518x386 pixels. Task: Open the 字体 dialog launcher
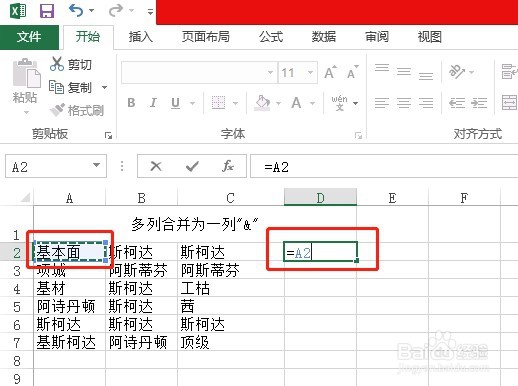coord(358,135)
